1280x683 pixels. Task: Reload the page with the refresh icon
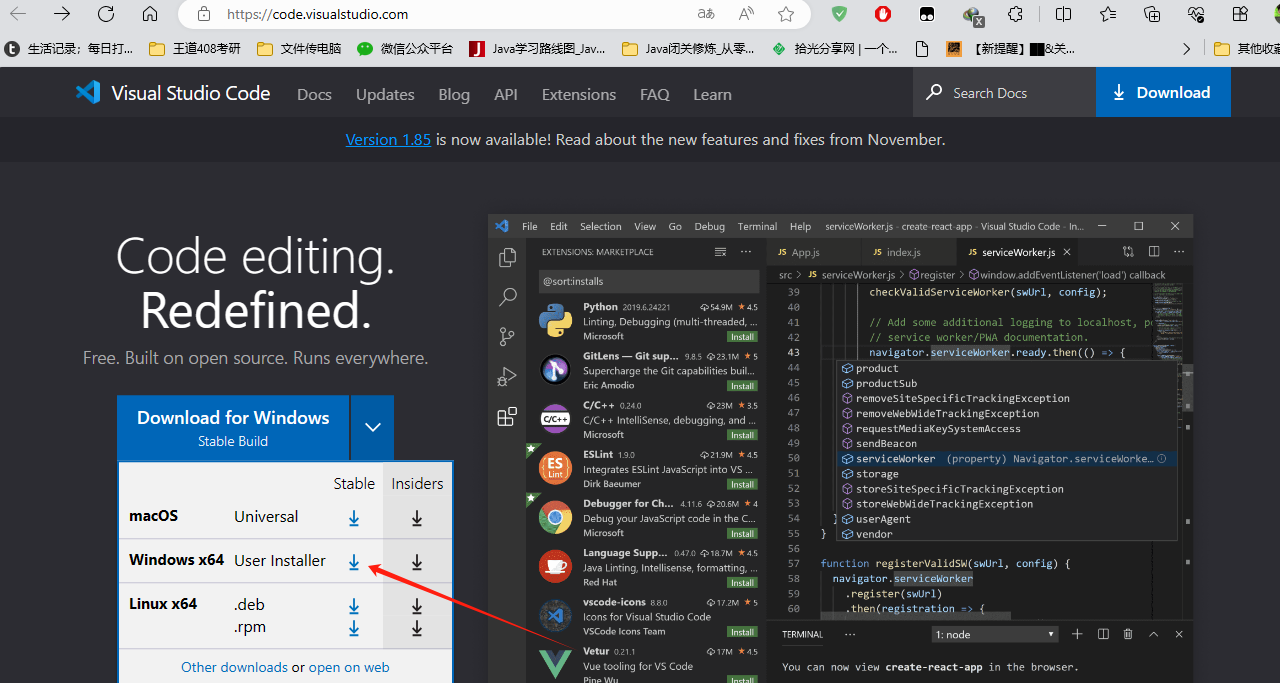[x=106, y=14]
